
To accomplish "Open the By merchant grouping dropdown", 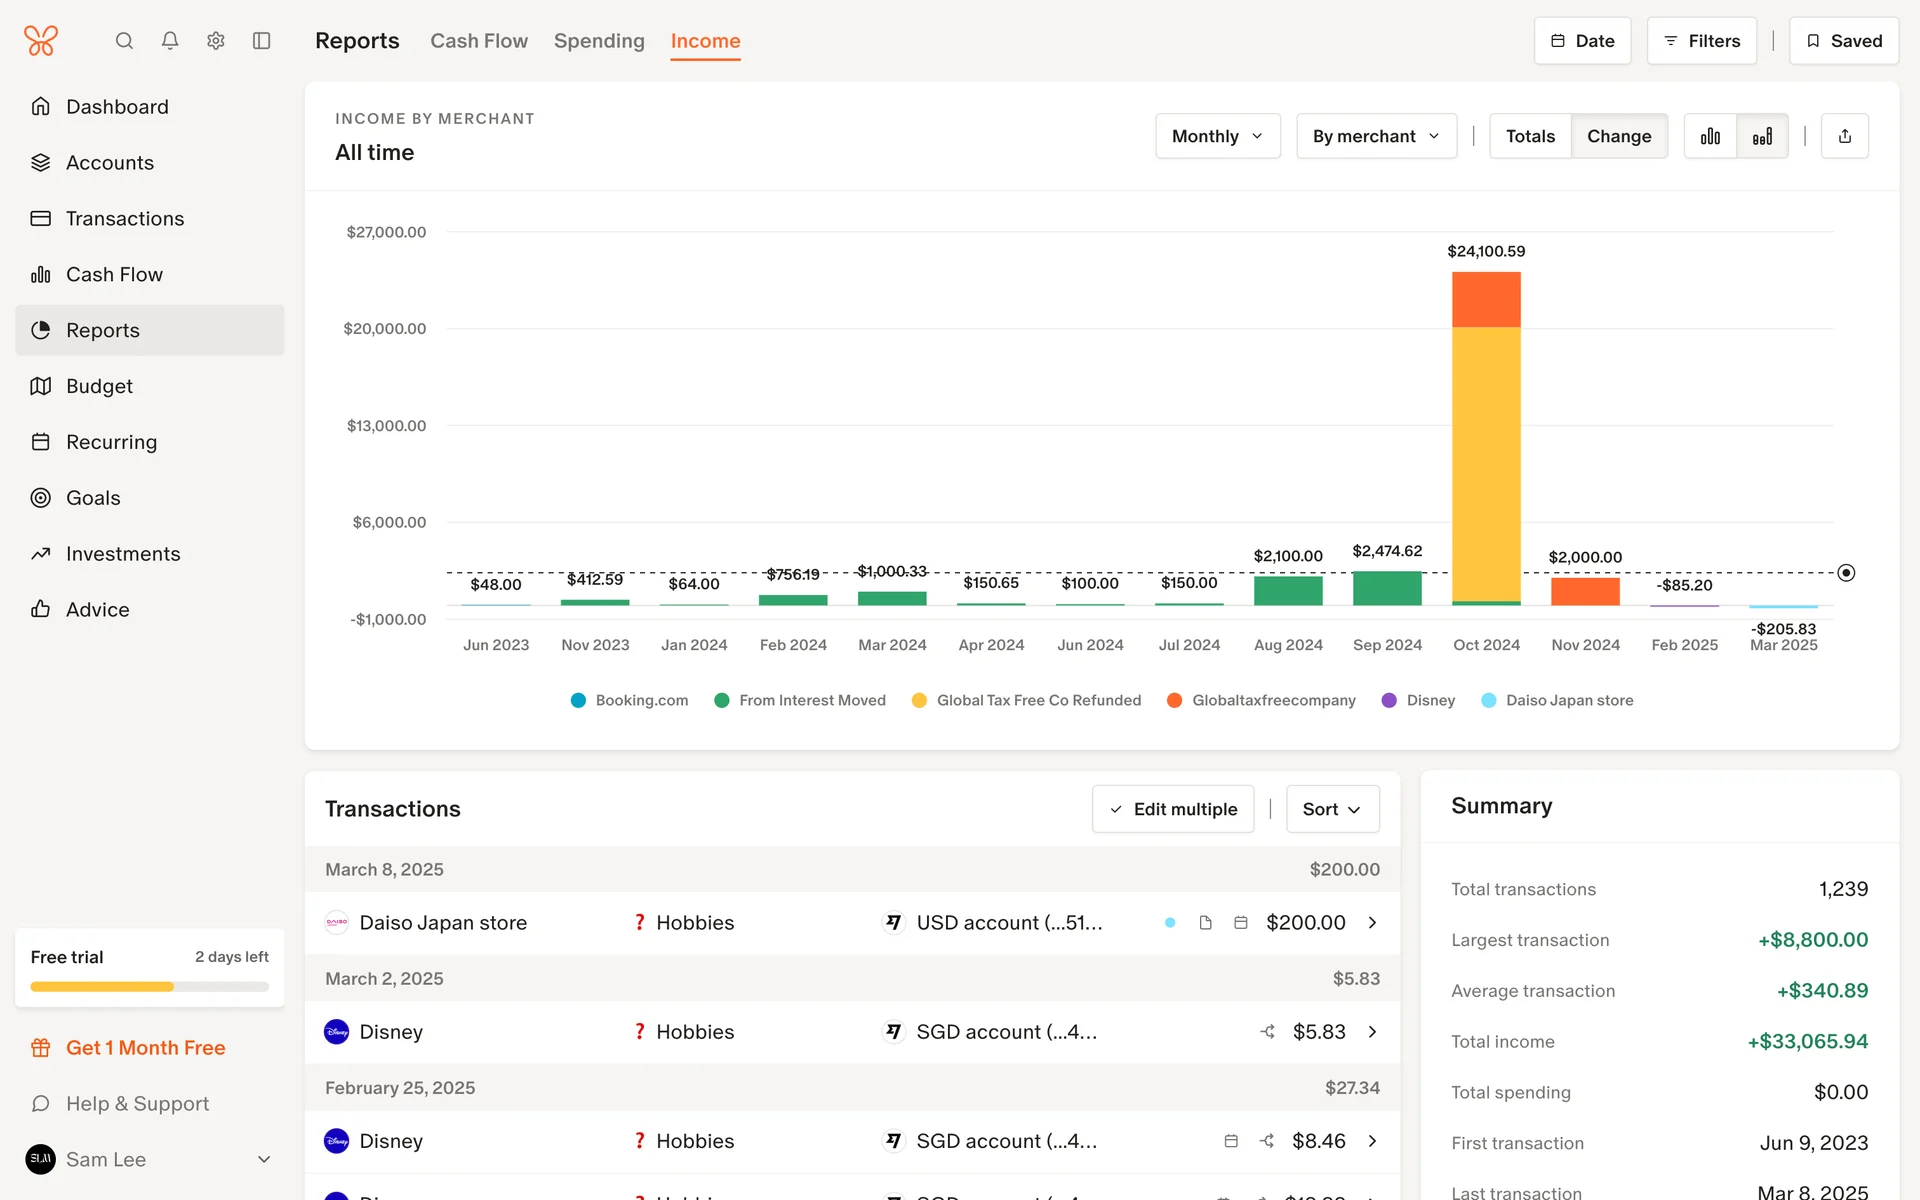I will click(1376, 136).
